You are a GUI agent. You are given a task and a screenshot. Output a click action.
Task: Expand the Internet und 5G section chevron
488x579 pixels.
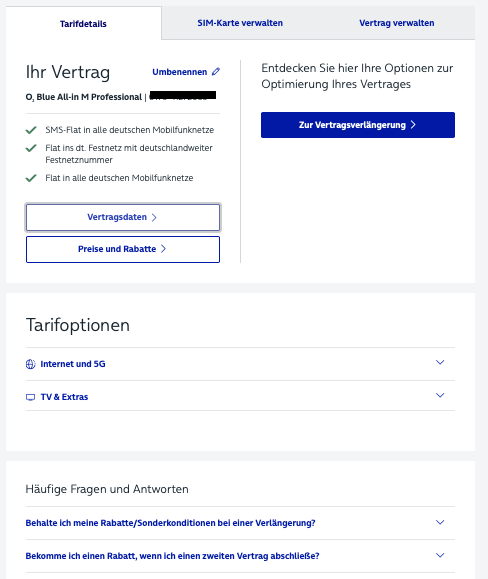coord(440,362)
